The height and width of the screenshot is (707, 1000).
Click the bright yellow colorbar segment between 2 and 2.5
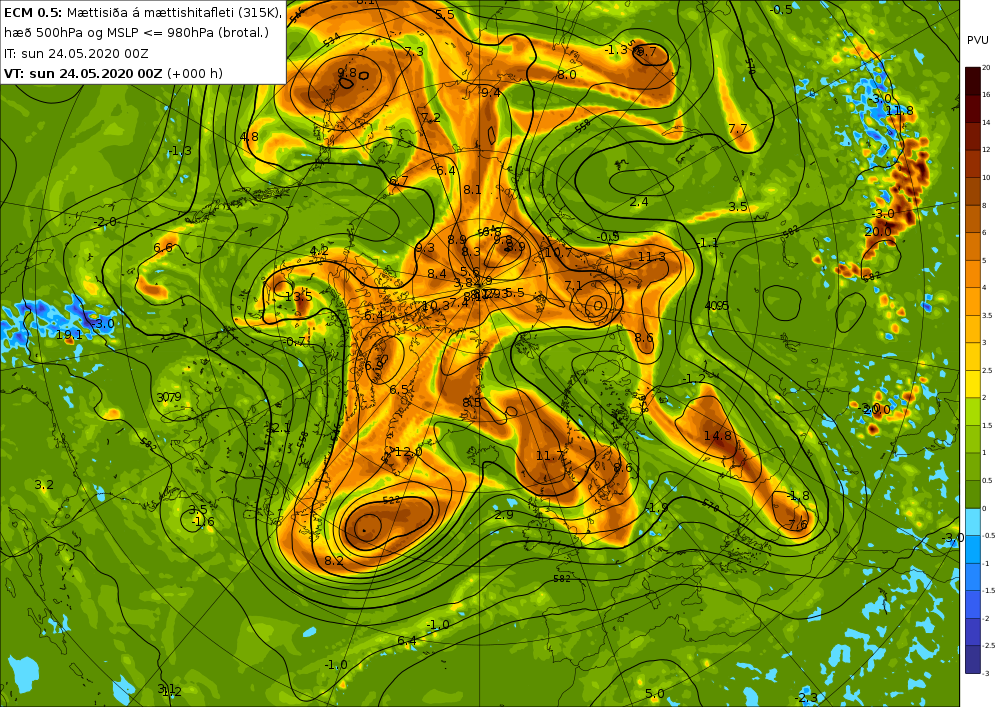(973, 384)
